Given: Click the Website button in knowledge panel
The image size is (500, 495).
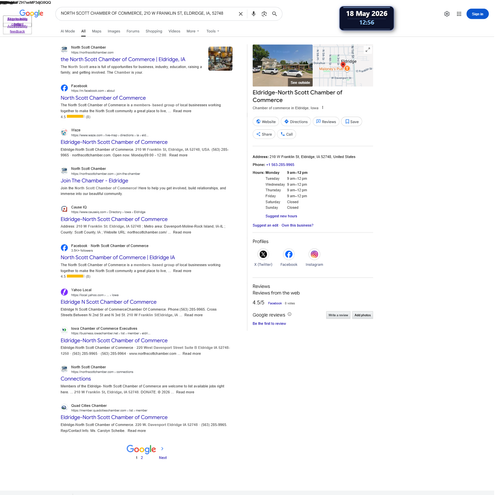Looking at the screenshot, I should (x=266, y=122).
